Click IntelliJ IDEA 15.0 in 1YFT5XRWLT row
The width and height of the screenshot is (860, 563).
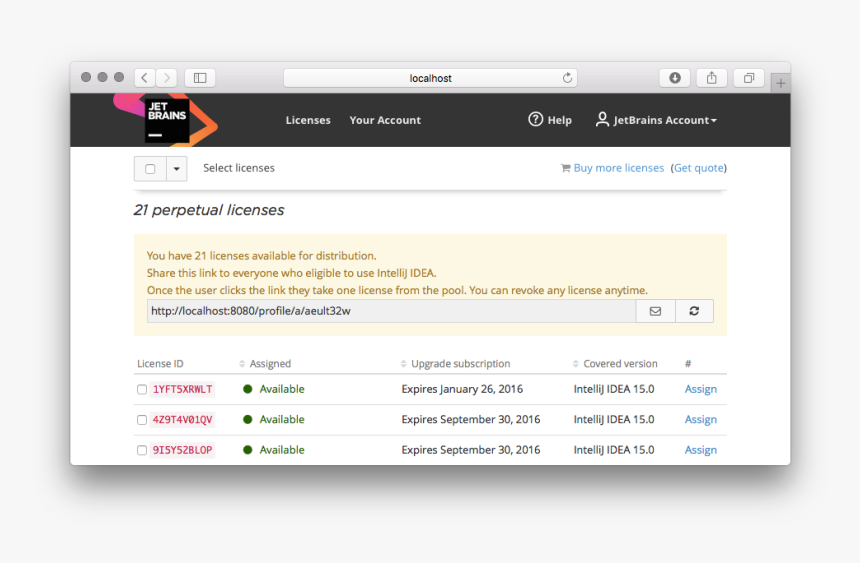click(614, 389)
